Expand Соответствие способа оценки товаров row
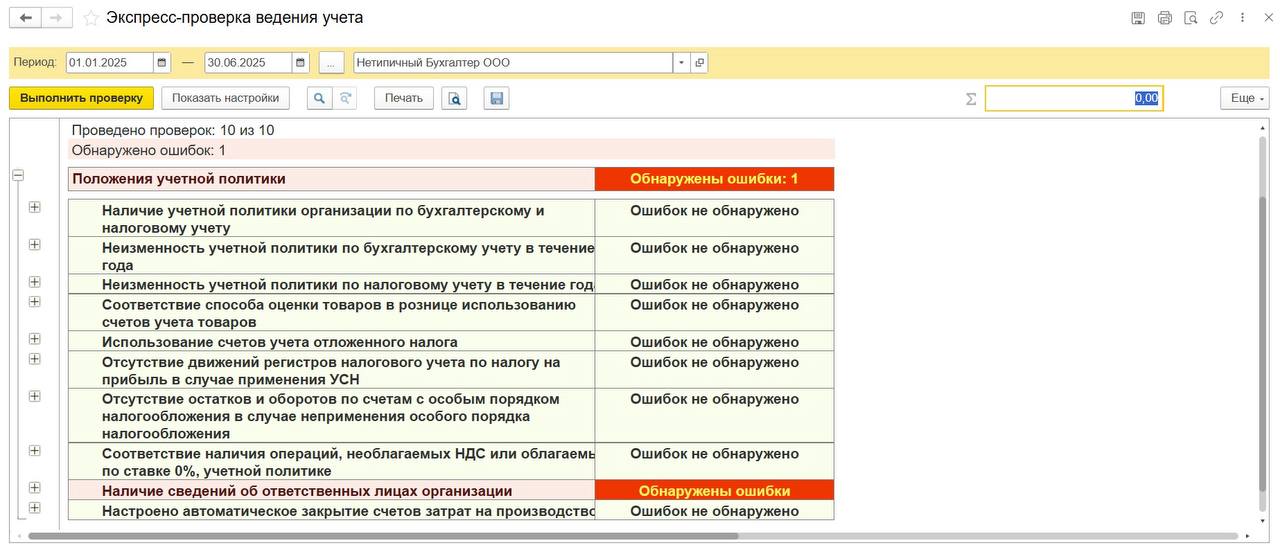Screen dimensions: 1280x552 35,301
